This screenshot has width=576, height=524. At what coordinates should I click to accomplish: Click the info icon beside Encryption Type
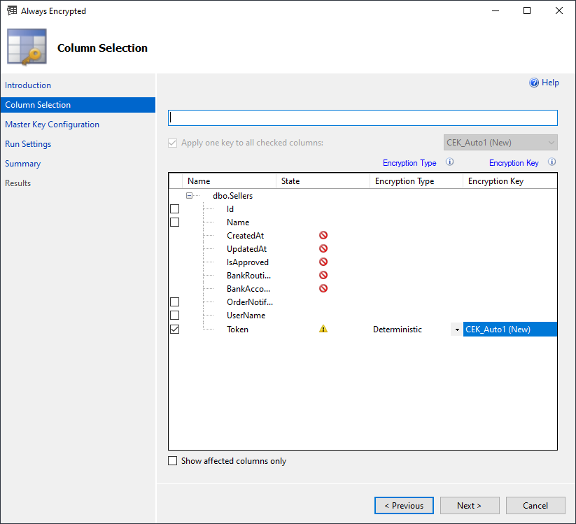pos(450,162)
